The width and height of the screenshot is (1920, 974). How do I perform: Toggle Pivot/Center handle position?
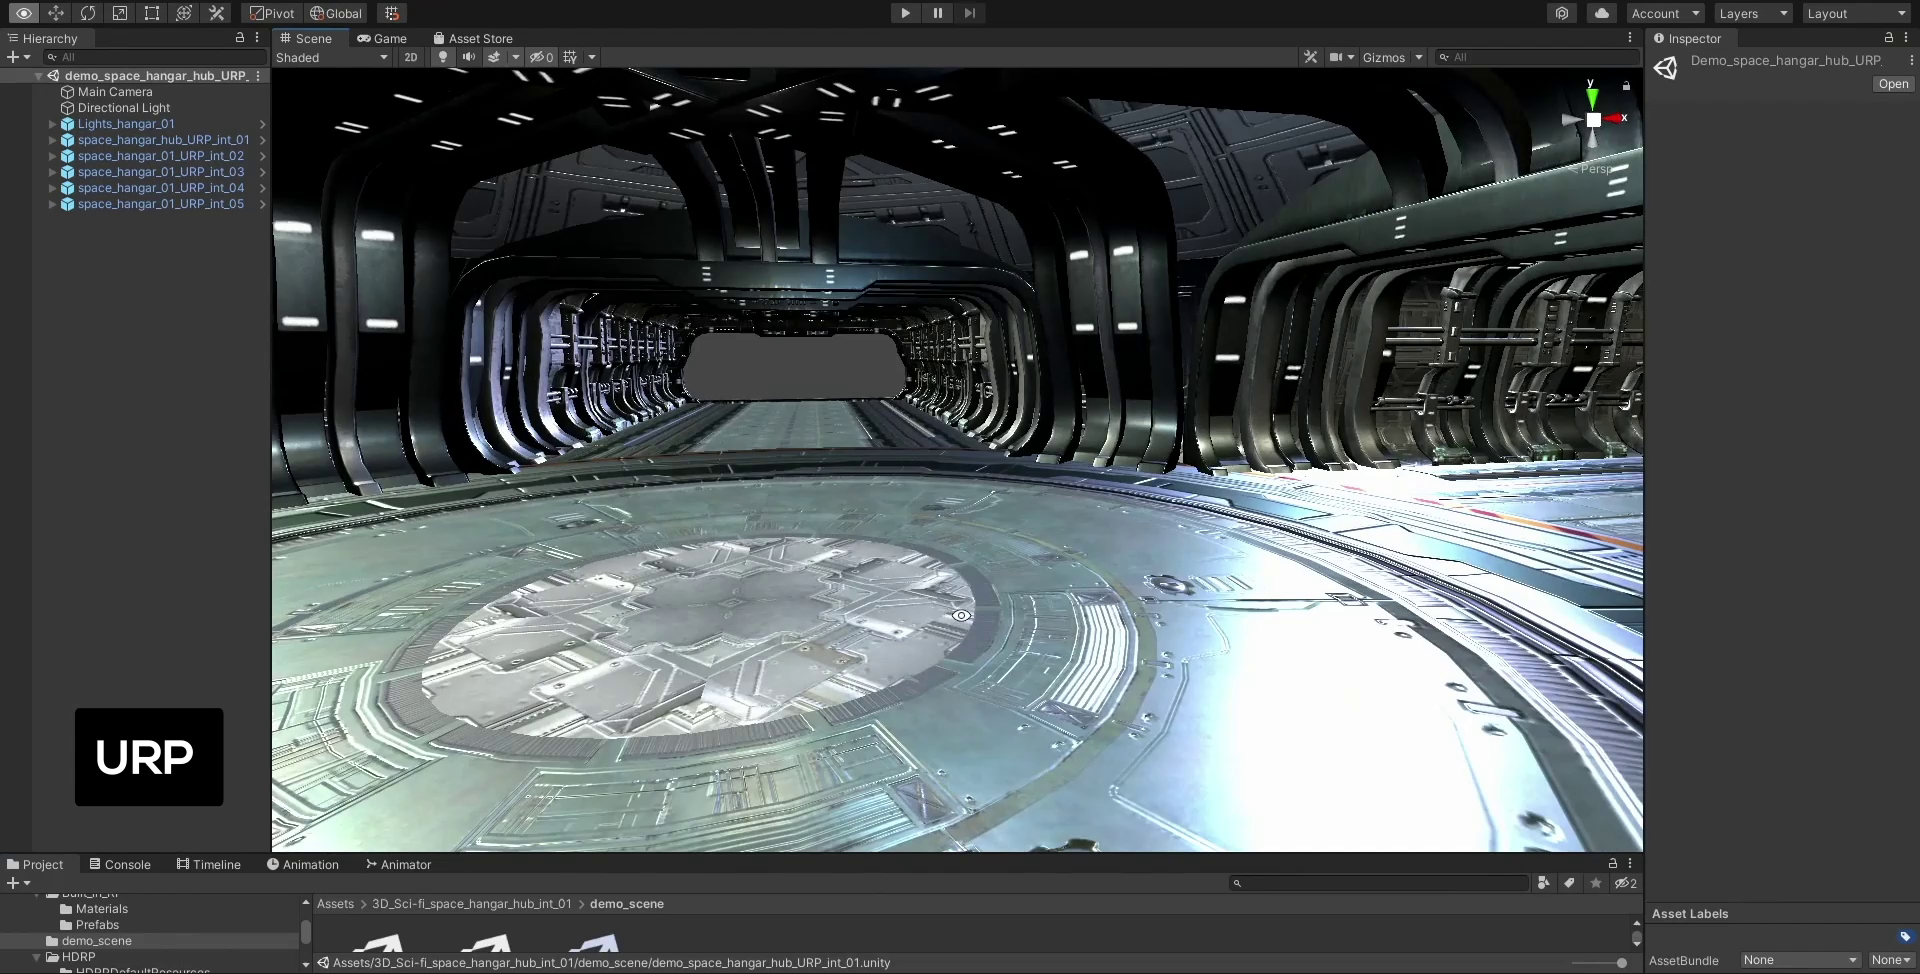tap(272, 13)
